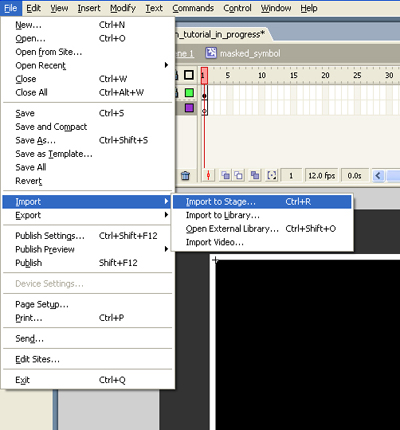Click show all layers as outlines icon

(189, 75)
